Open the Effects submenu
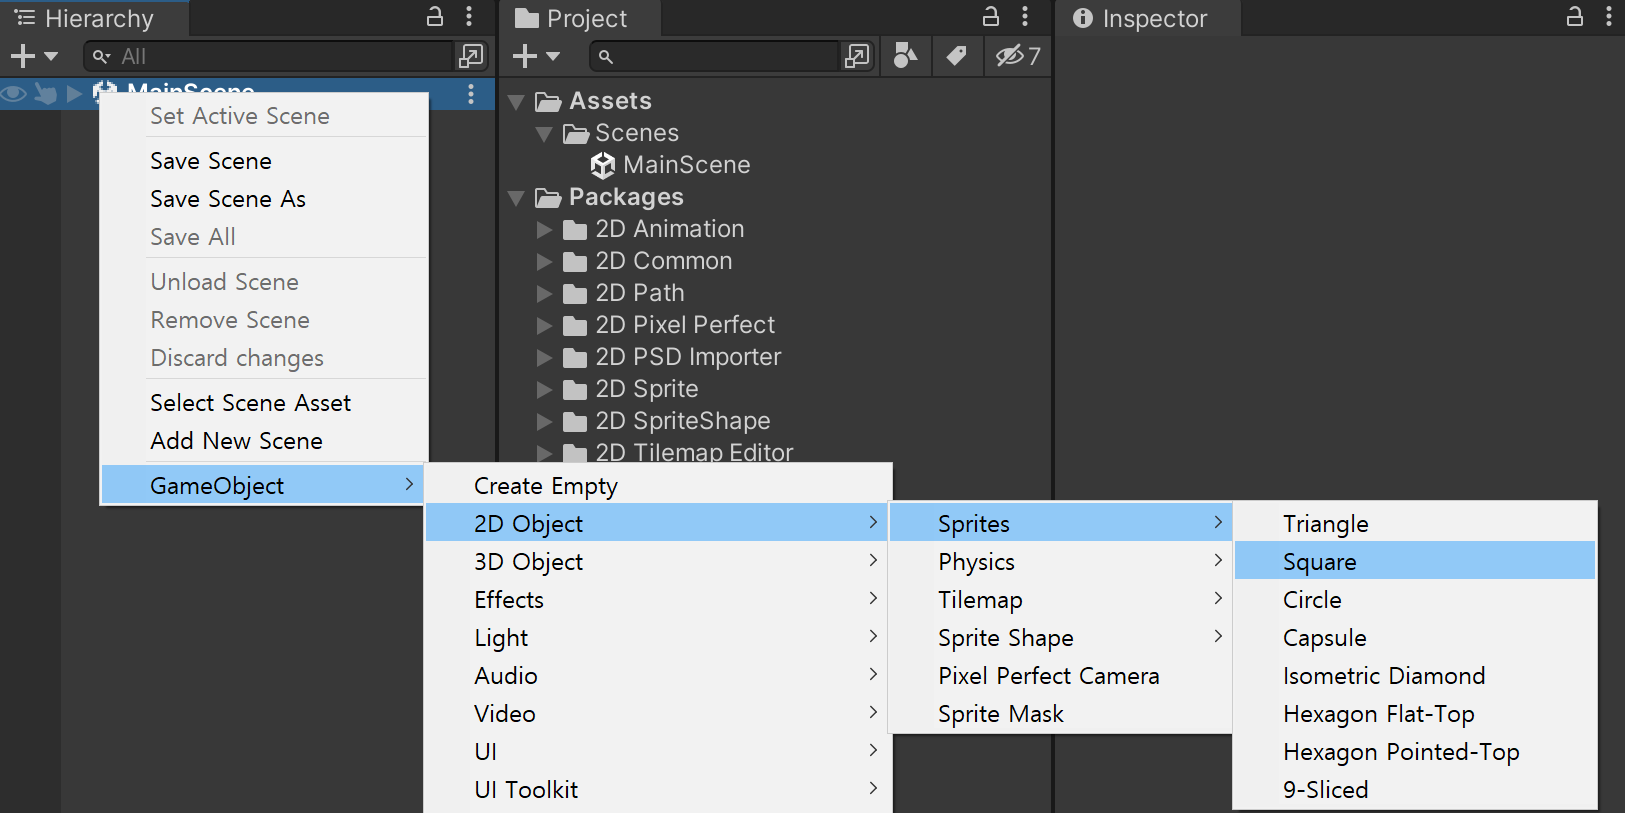The height and width of the screenshot is (813, 1625). click(x=658, y=599)
